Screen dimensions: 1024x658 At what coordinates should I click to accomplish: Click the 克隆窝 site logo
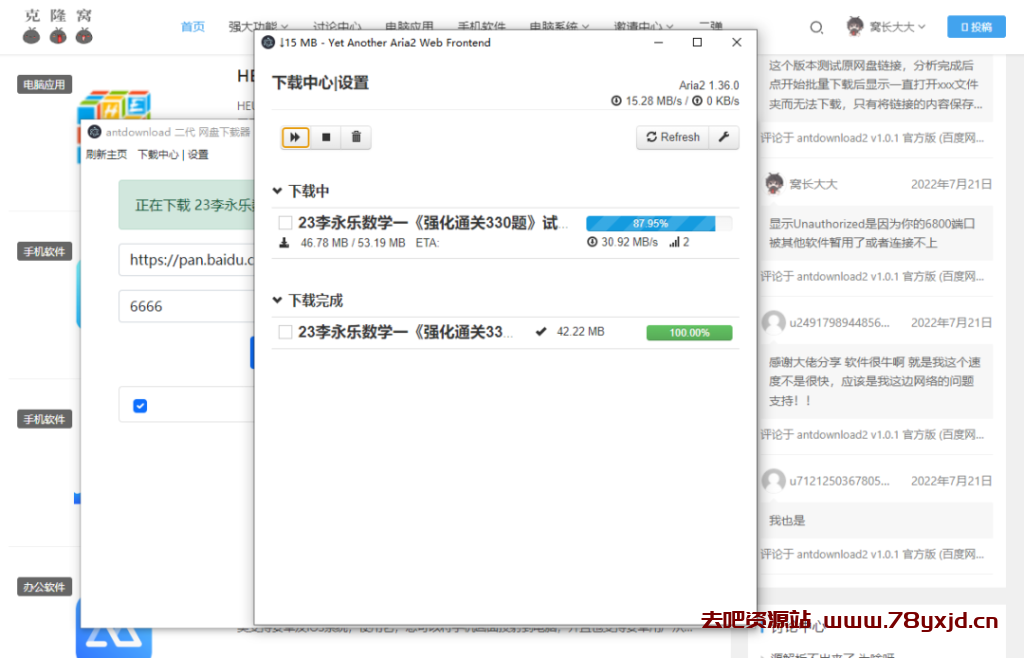click(x=57, y=26)
